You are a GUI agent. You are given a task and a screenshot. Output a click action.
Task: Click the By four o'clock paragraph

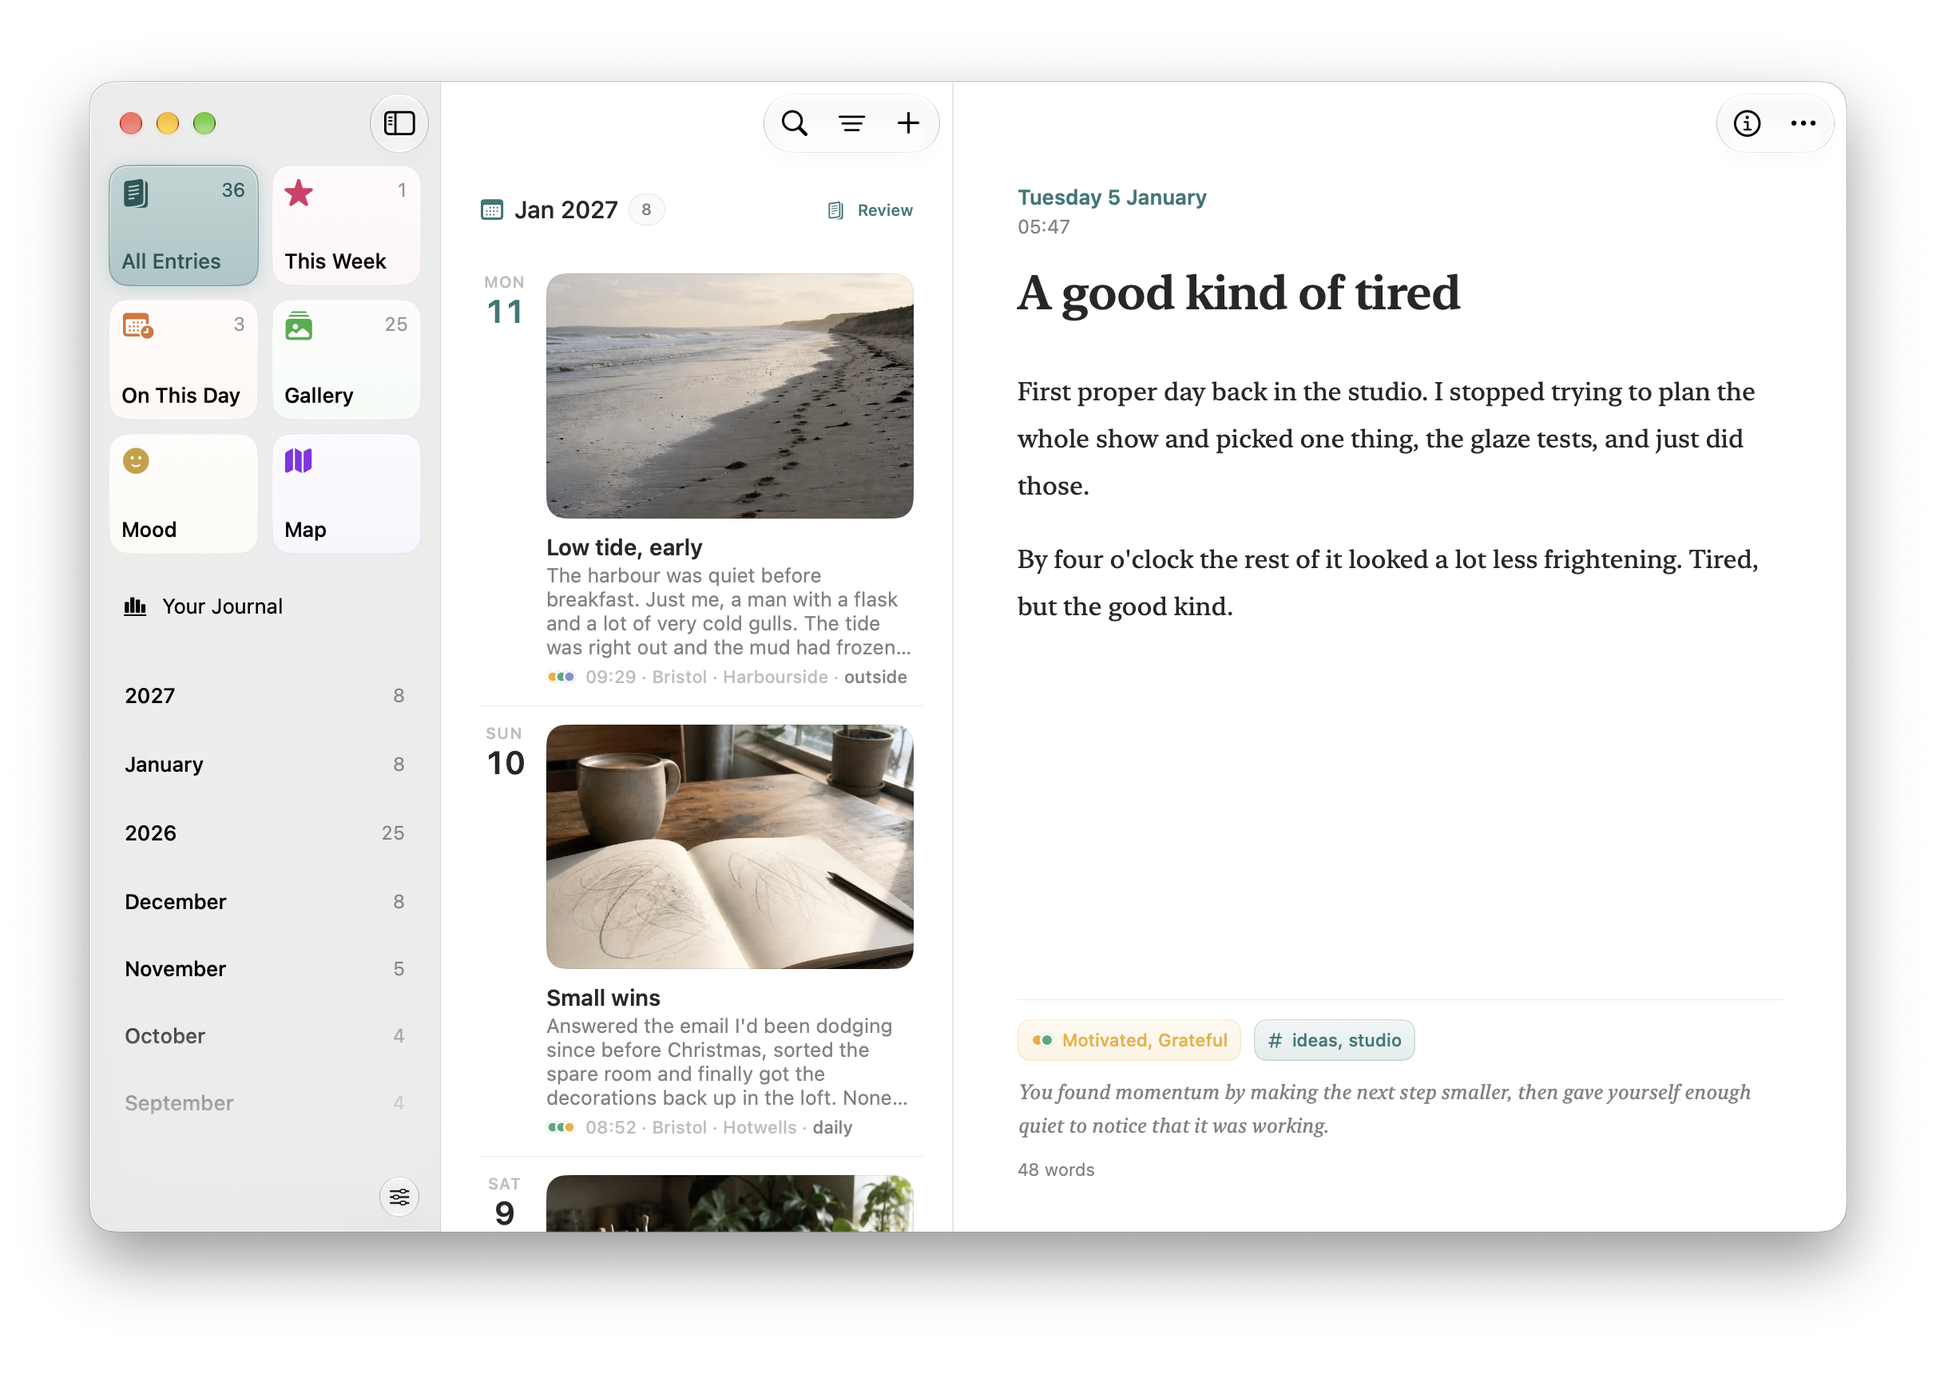tap(1388, 582)
